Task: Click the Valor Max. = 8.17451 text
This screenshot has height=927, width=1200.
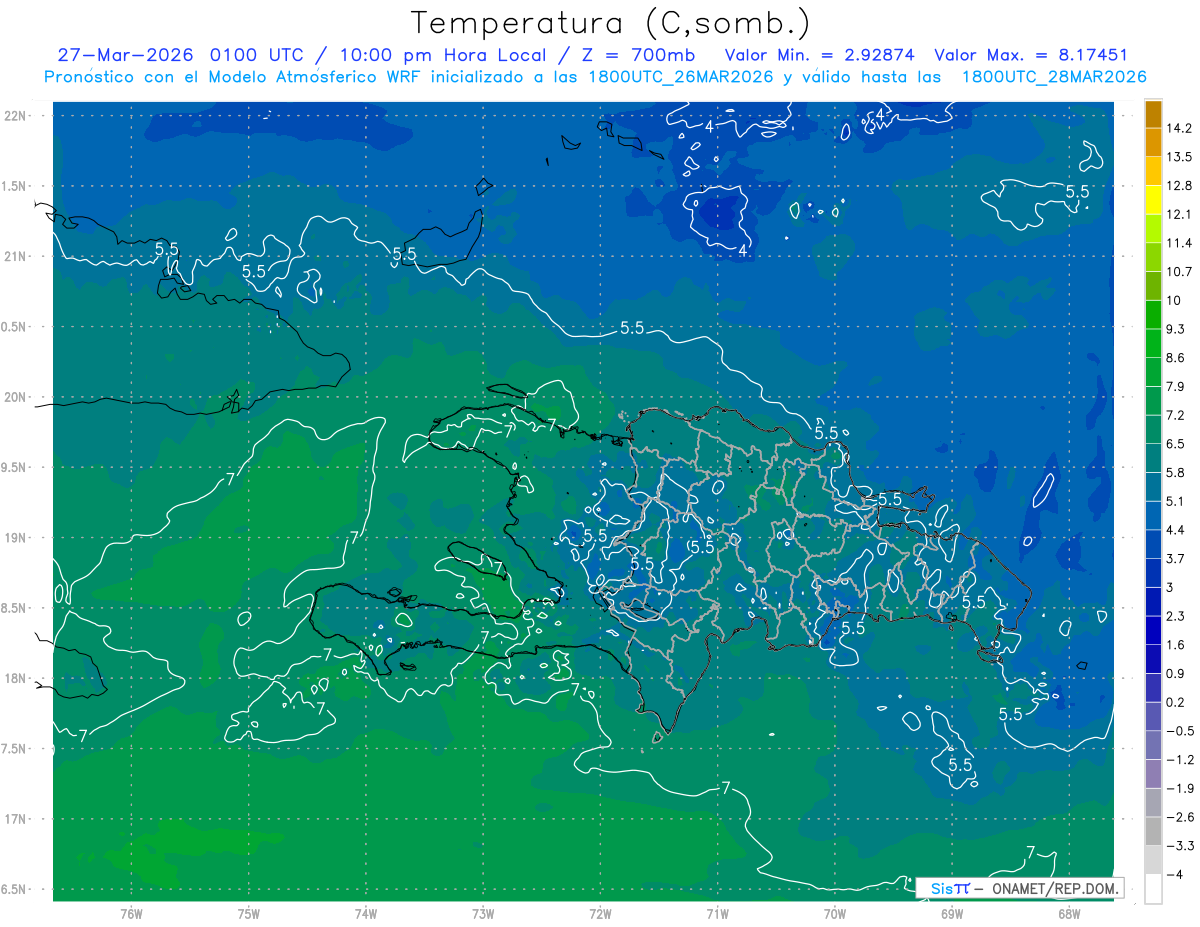Action: (1031, 55)
